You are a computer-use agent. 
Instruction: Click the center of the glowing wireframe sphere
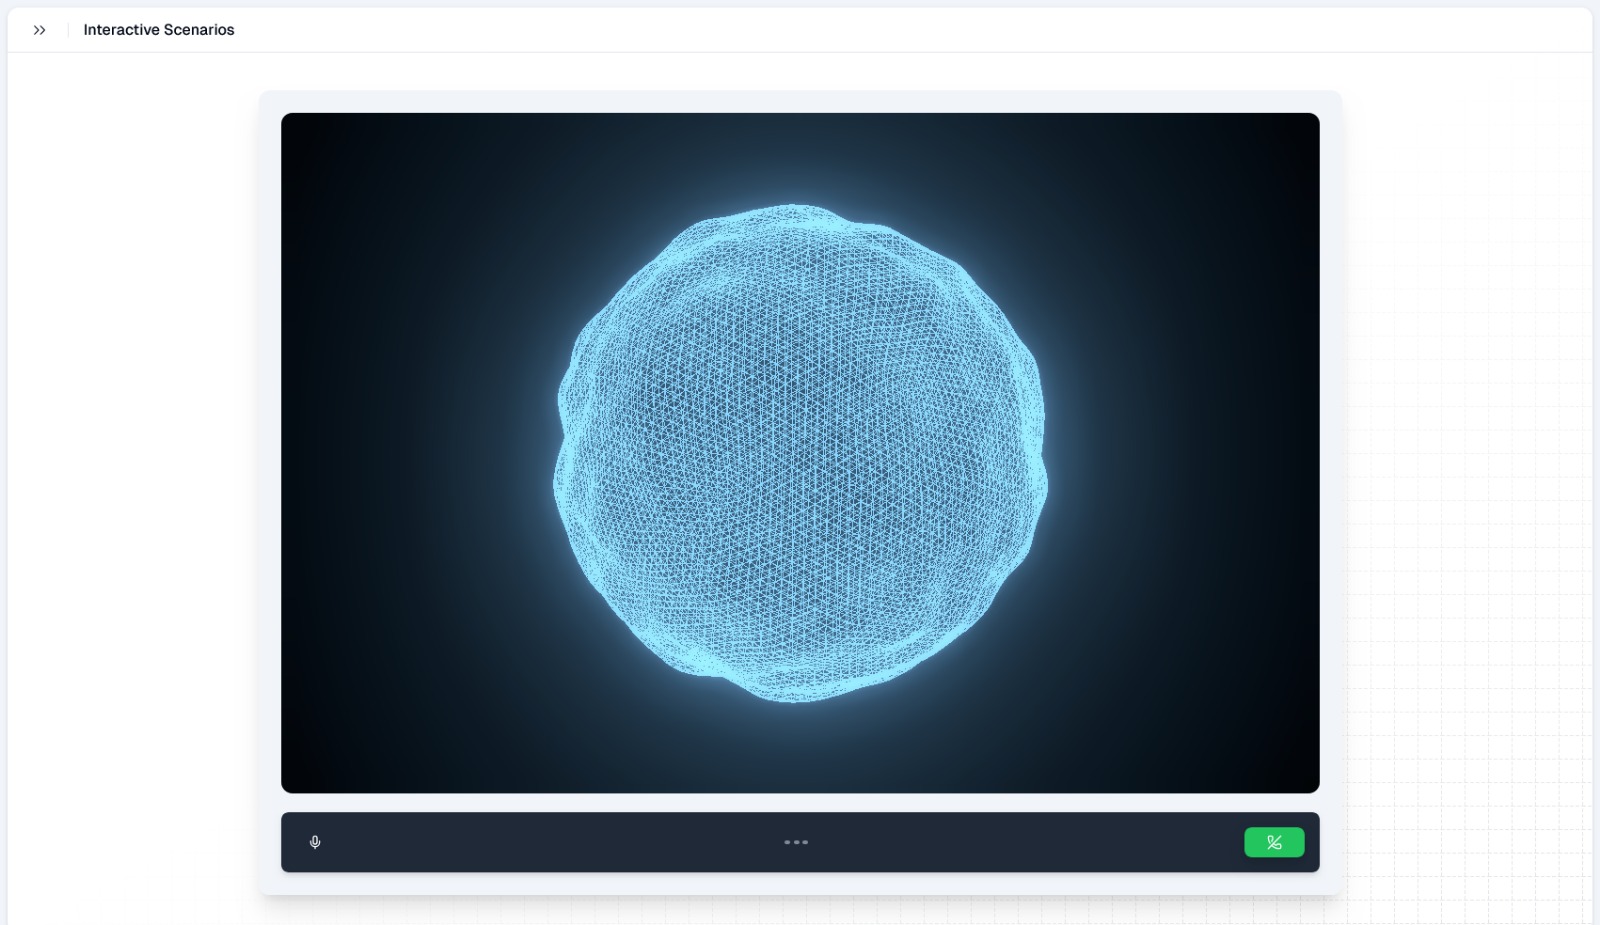pos(800,453)
